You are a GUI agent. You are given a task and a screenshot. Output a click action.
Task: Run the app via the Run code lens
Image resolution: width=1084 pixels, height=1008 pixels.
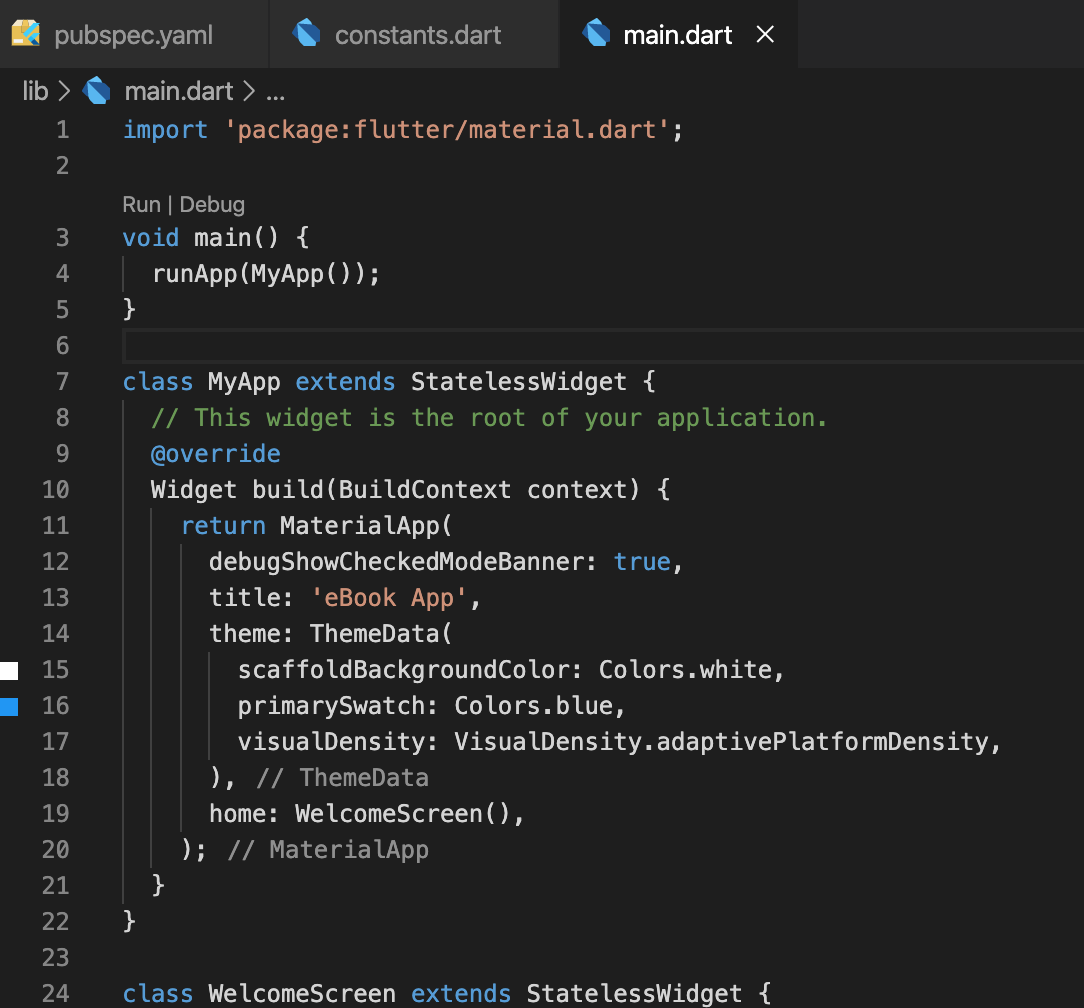click(x=141, y=204)
